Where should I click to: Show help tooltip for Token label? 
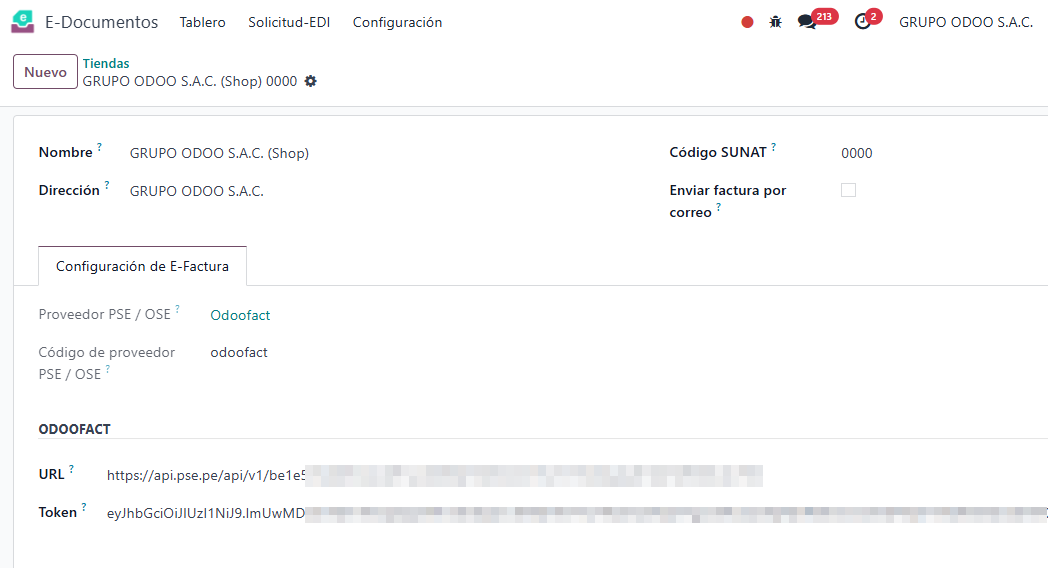pos(84,507)
